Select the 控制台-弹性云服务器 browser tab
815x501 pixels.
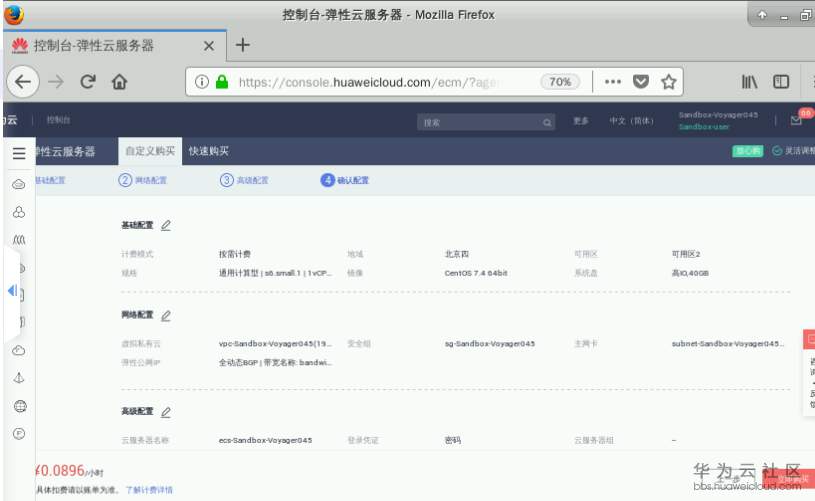tap(115, 45)
